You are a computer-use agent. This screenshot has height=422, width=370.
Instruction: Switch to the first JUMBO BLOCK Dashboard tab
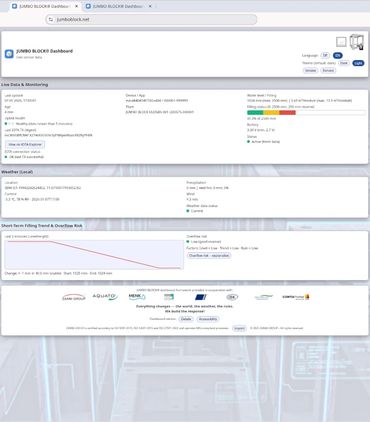coord(45,6)
